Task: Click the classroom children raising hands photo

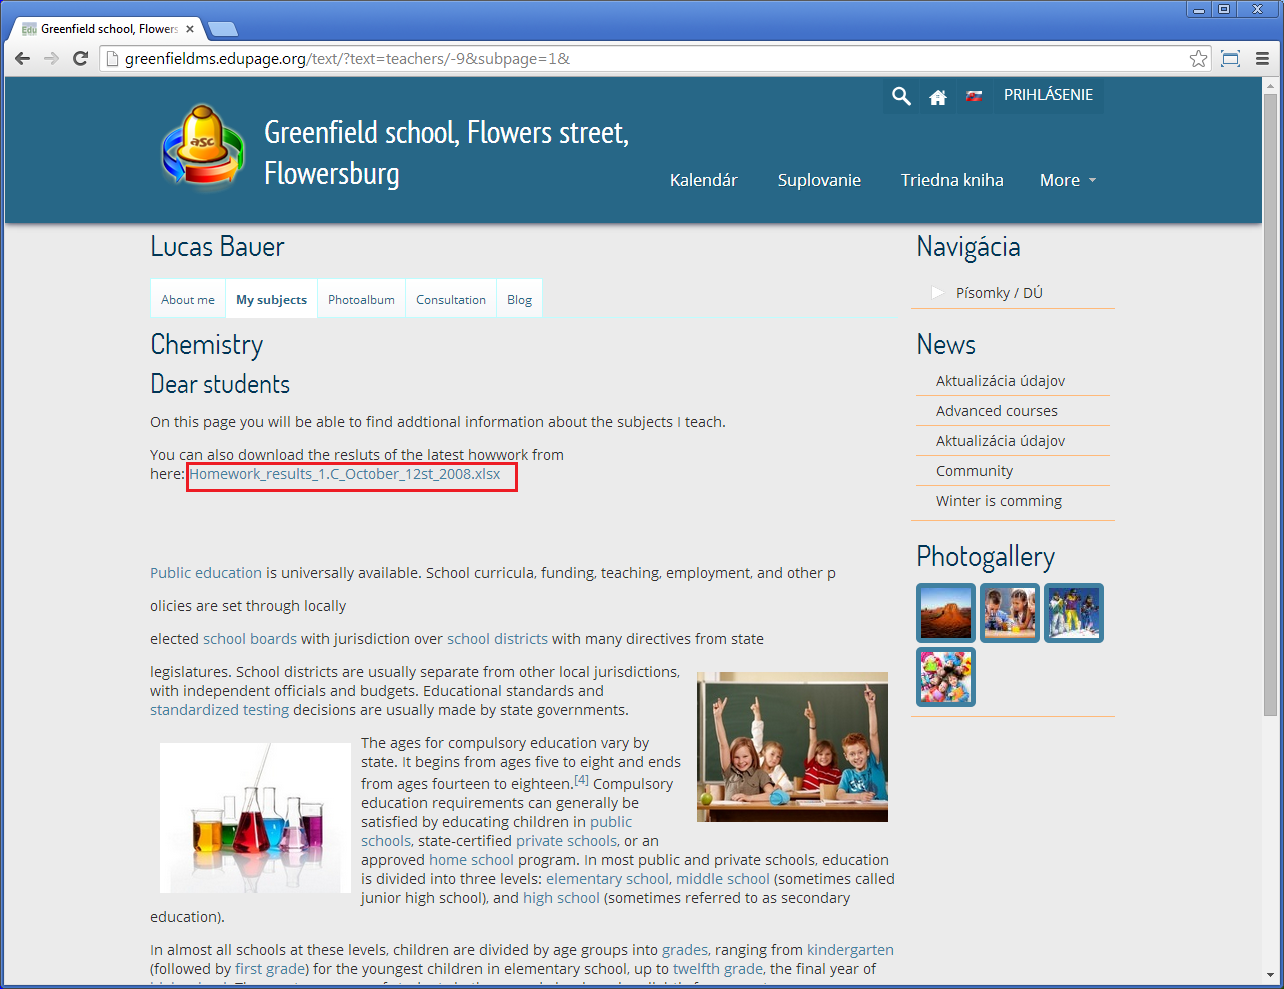Action: (x=792, y=747)
